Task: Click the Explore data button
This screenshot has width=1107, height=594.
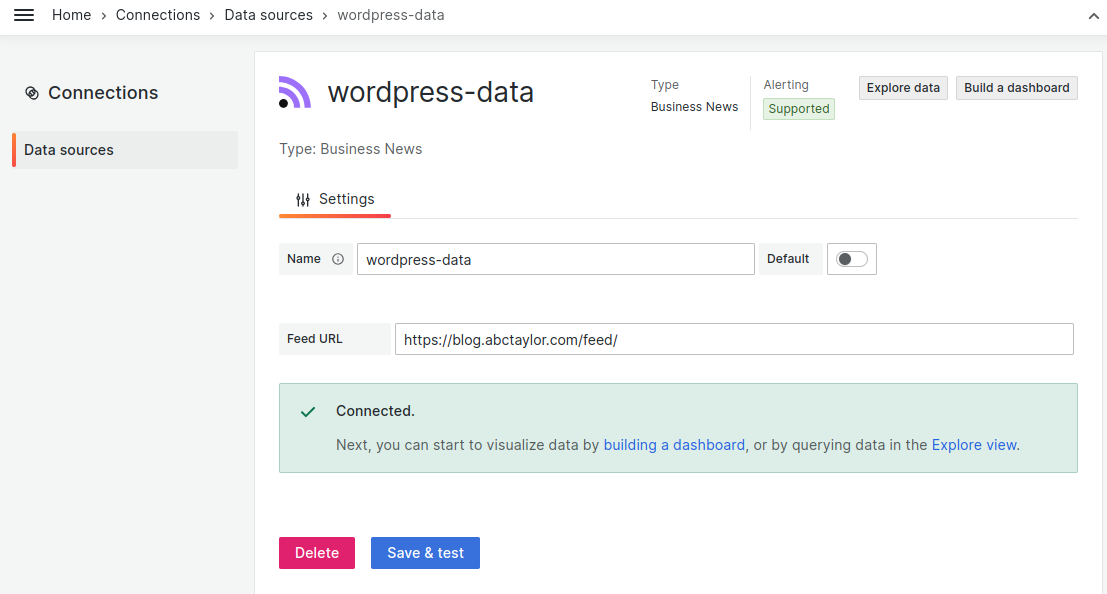Action: tap(902, 87)
